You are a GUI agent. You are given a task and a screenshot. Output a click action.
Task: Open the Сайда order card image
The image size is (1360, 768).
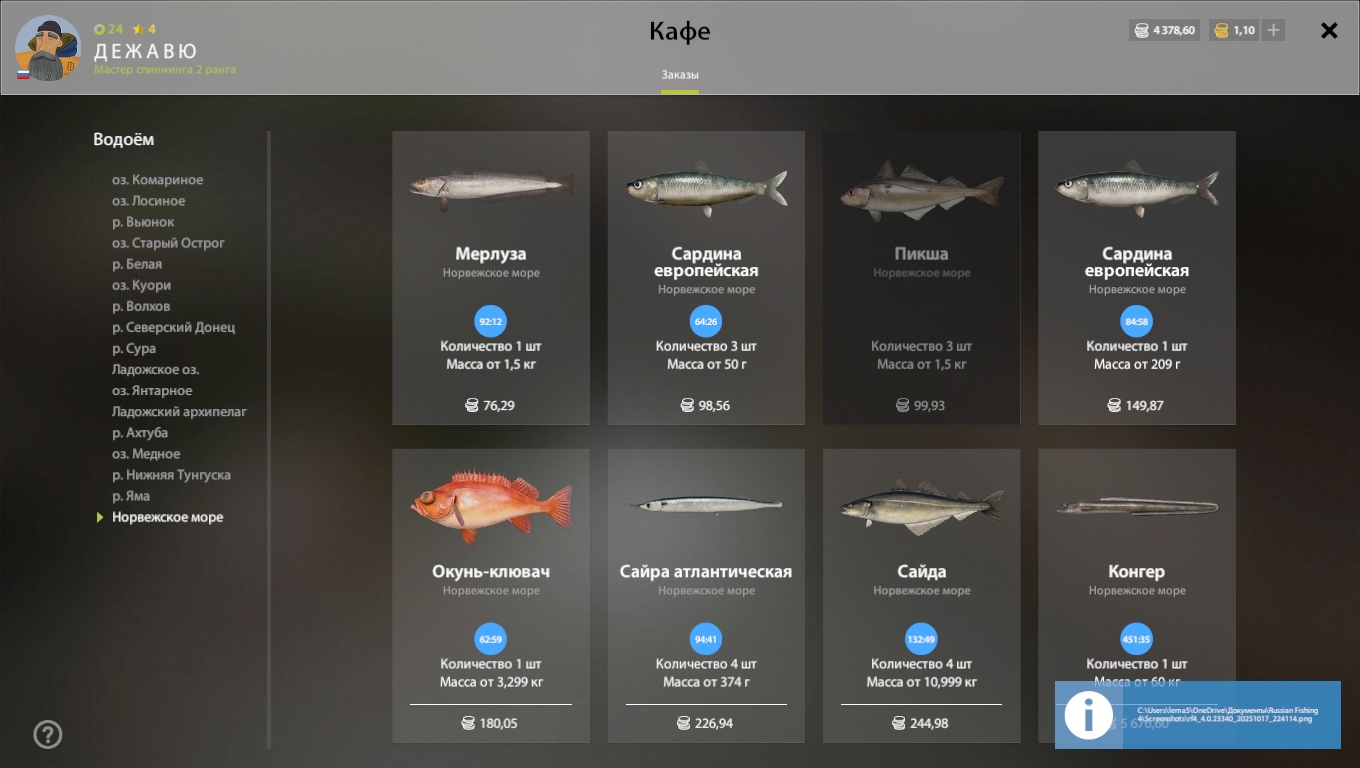921,506
